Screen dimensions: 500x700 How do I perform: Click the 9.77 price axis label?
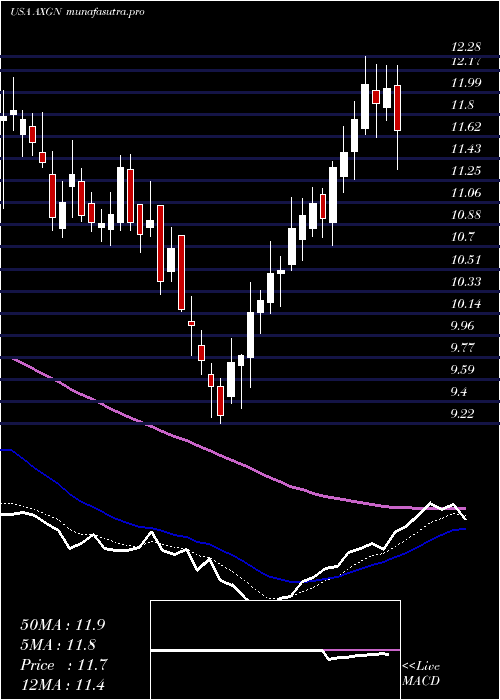pyautogui.click(x=462, y=347)
